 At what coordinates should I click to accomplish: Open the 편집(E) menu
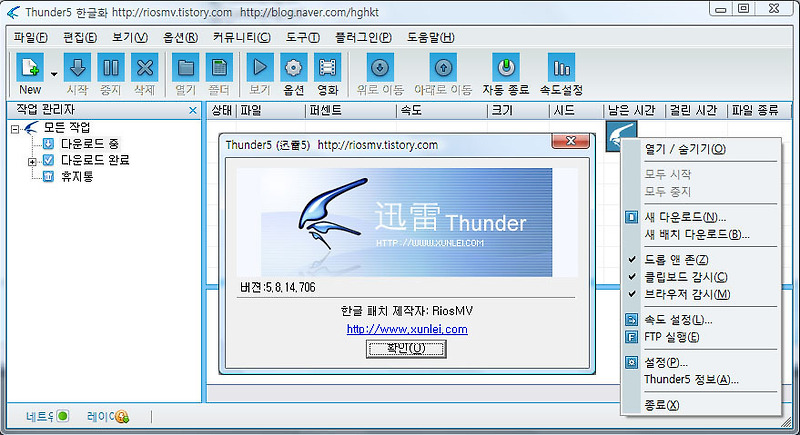pyautogui.click(x=80, y=37)
